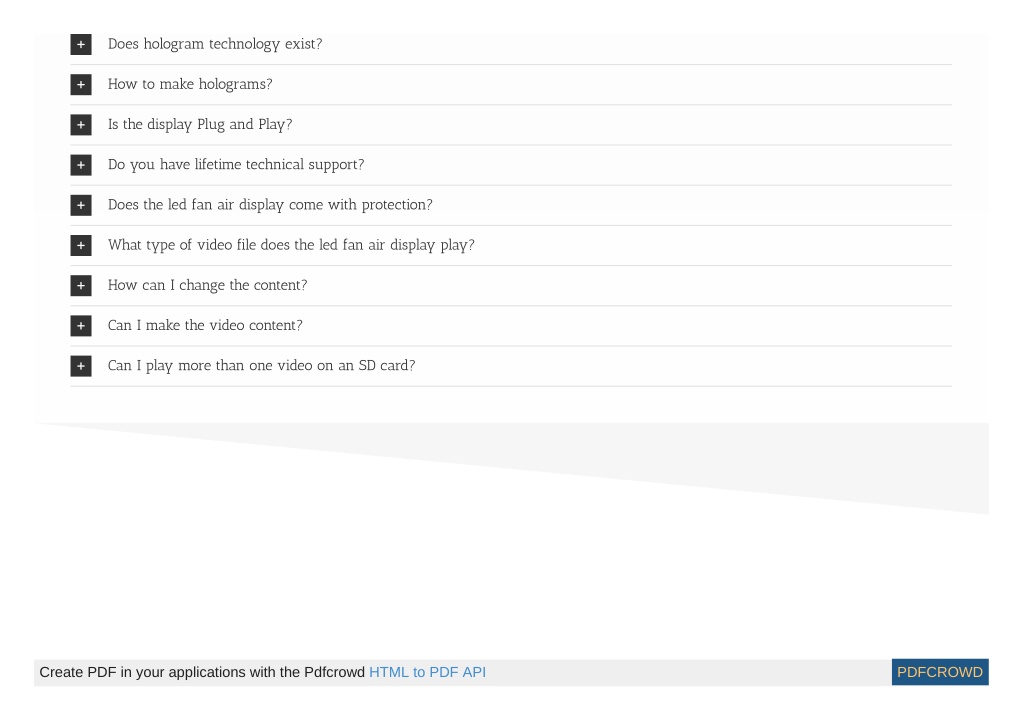Toggle plus icon for lifetime technical support question
This screenshot has width=1023, height=724.
(81, 165)
